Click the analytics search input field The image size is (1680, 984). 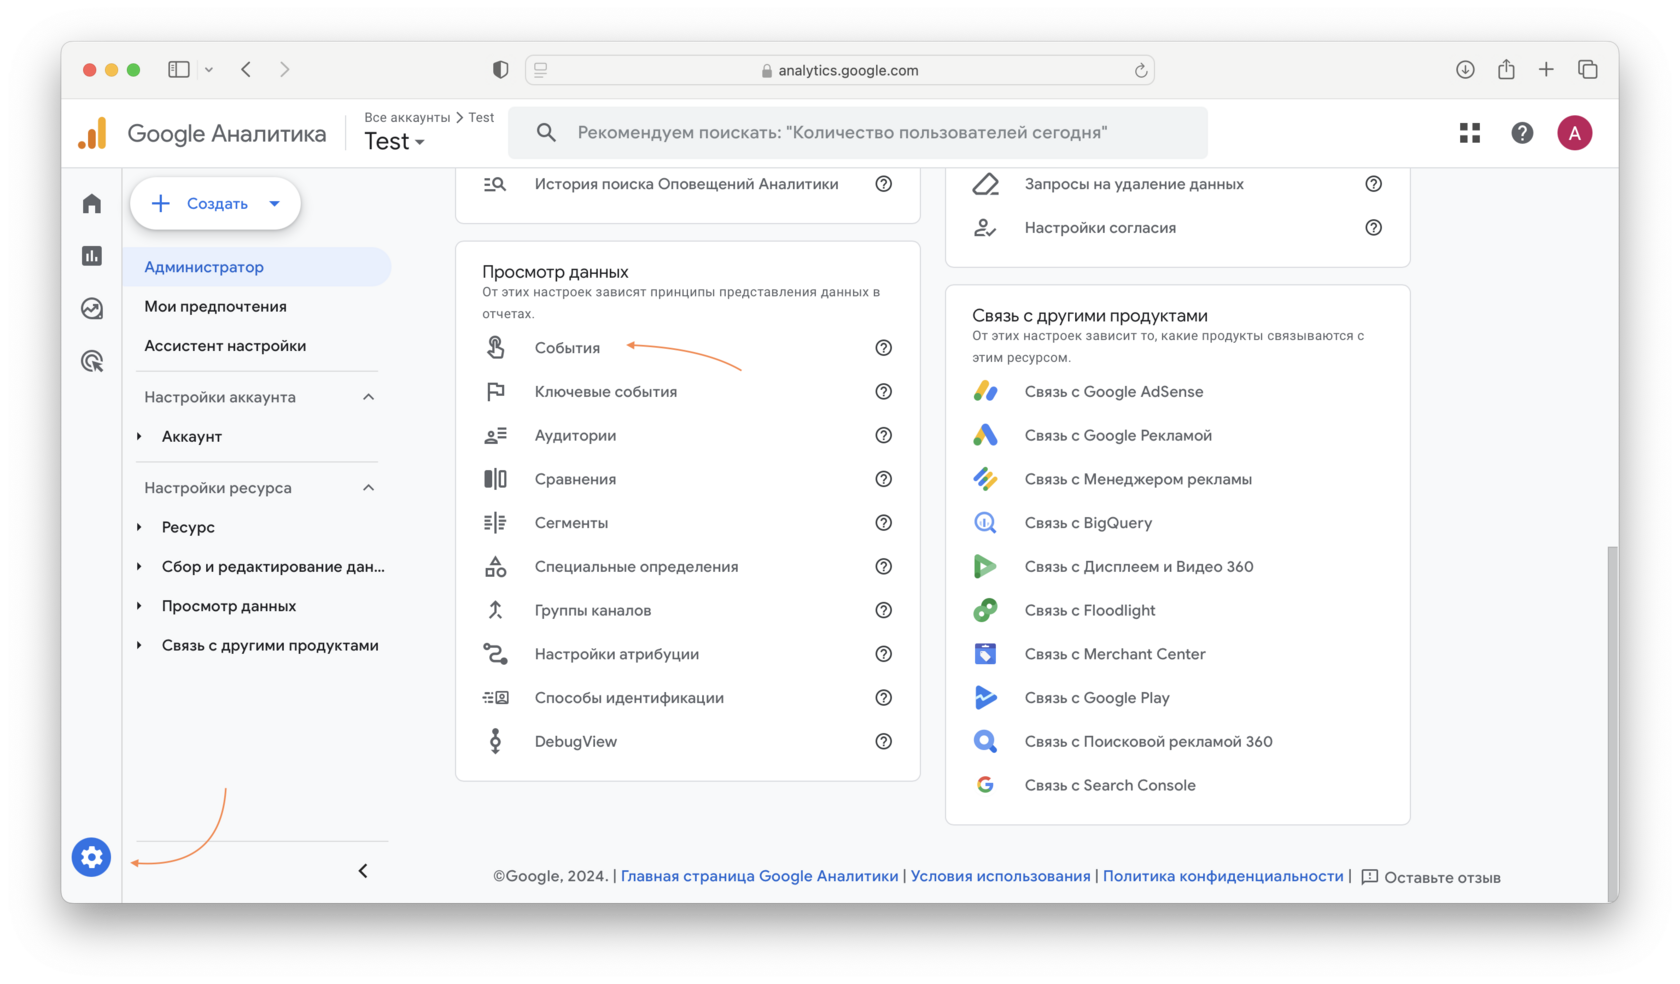tap(858, 133)
